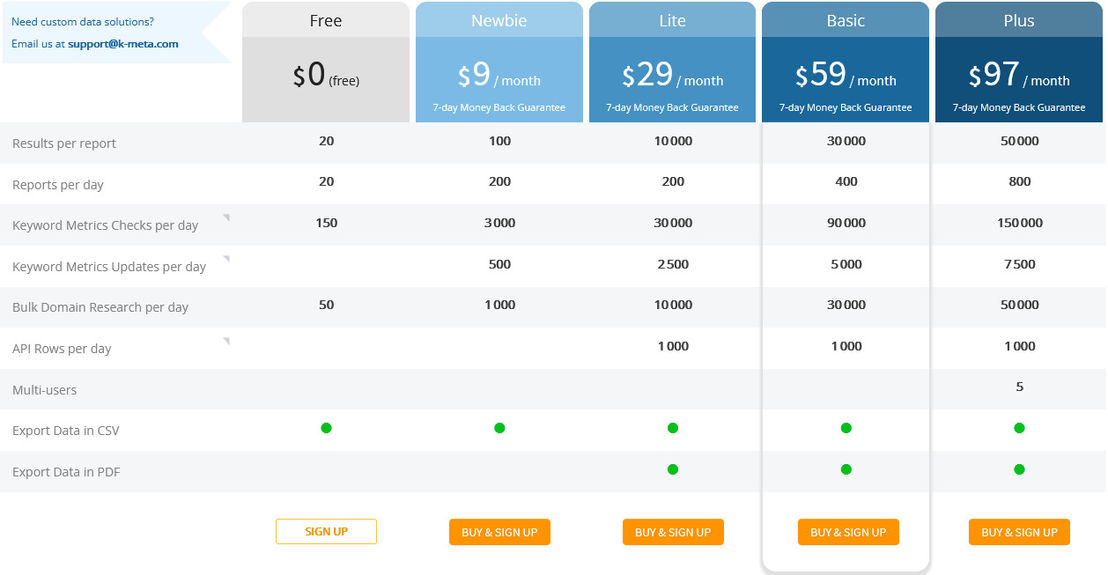Click the Results per report label
Screen dimensions: 1108x575
click(x=64, y=143)
